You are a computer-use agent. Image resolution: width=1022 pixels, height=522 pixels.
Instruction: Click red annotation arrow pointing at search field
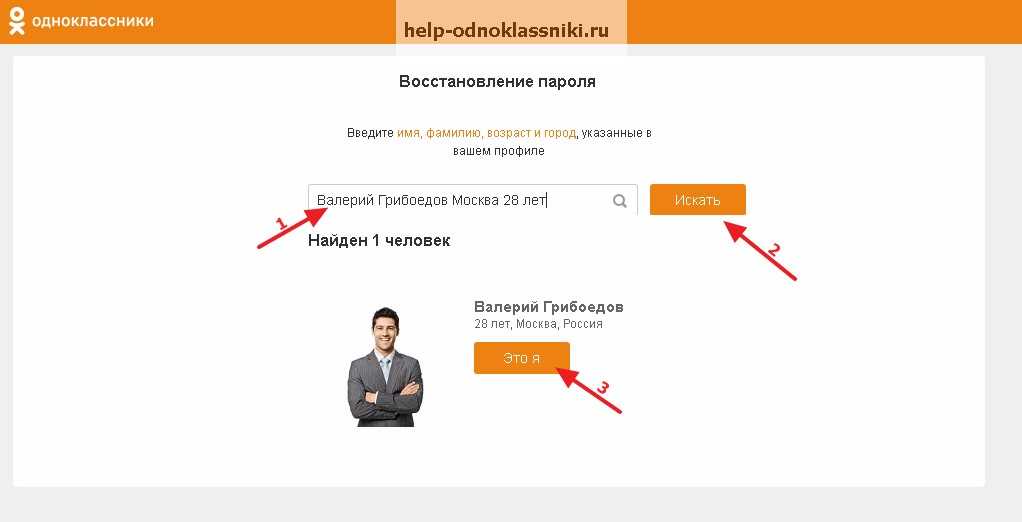pos(291,228)
